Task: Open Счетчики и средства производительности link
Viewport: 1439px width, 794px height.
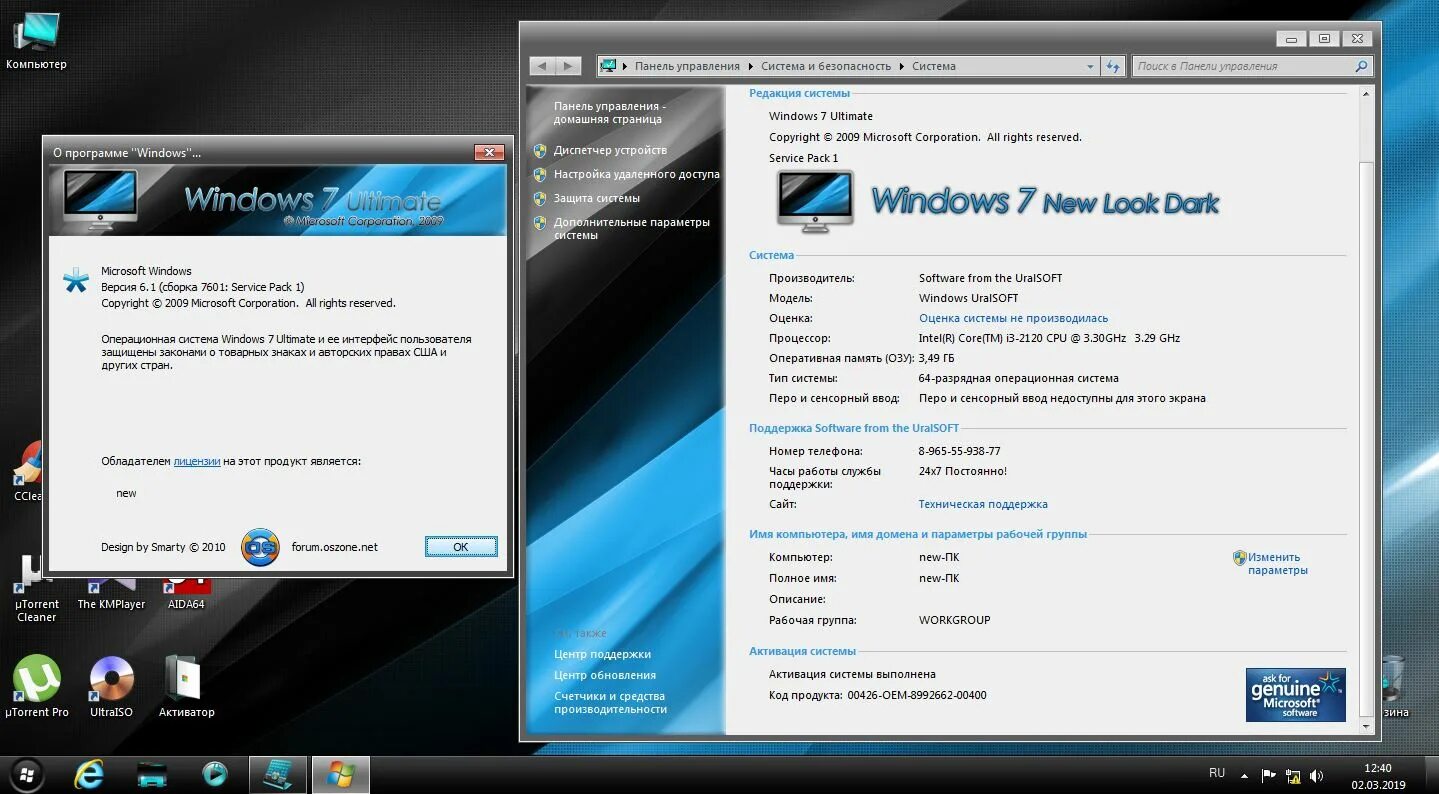Action: (x=610, y=702)
